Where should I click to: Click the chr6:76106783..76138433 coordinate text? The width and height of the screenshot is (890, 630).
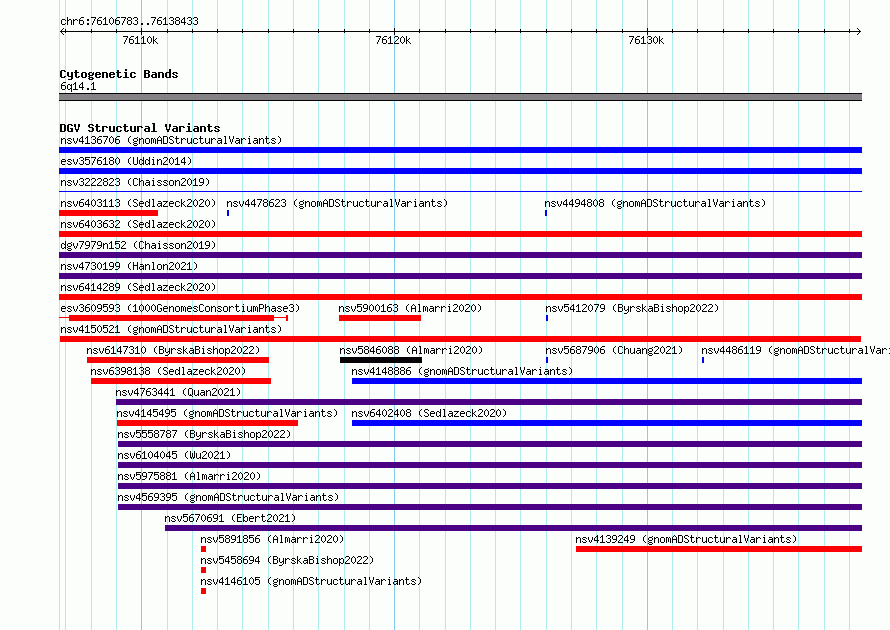coord(129,22)
